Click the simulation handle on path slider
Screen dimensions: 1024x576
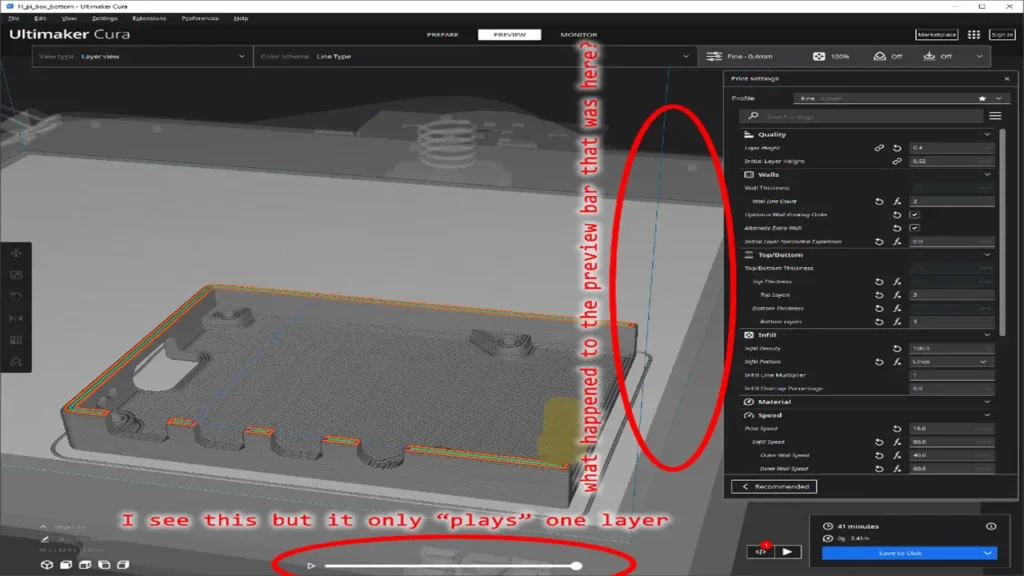click(x=576, y=566)
